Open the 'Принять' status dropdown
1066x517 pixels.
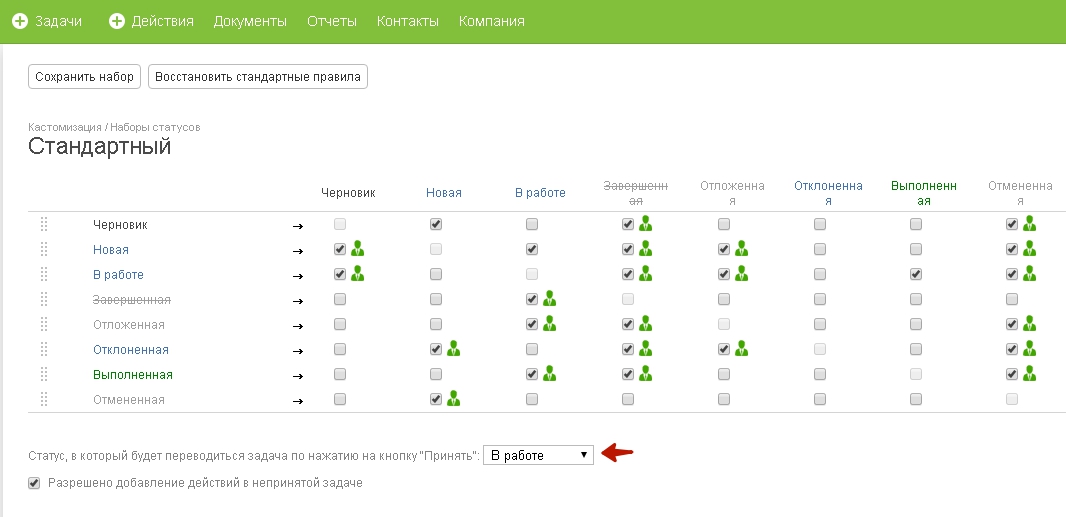(538, 455)
